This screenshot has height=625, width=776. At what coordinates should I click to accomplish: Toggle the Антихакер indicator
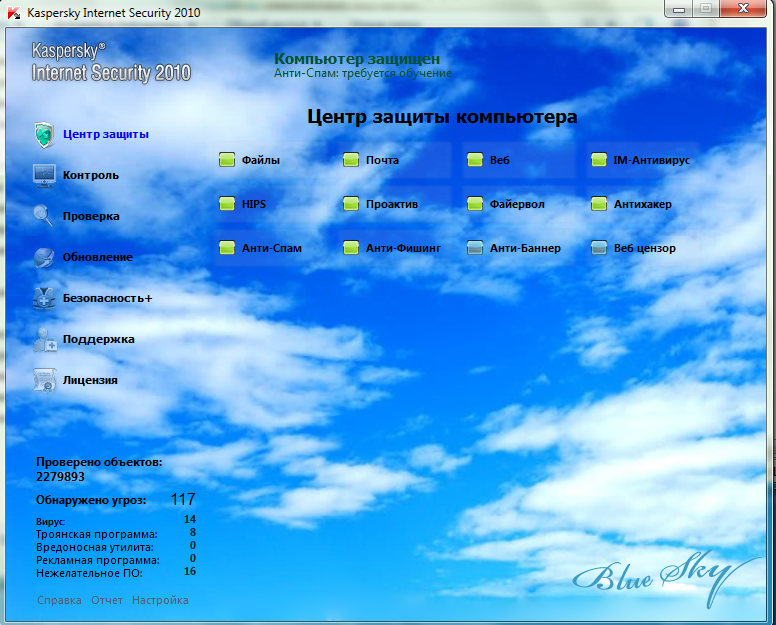599,204
